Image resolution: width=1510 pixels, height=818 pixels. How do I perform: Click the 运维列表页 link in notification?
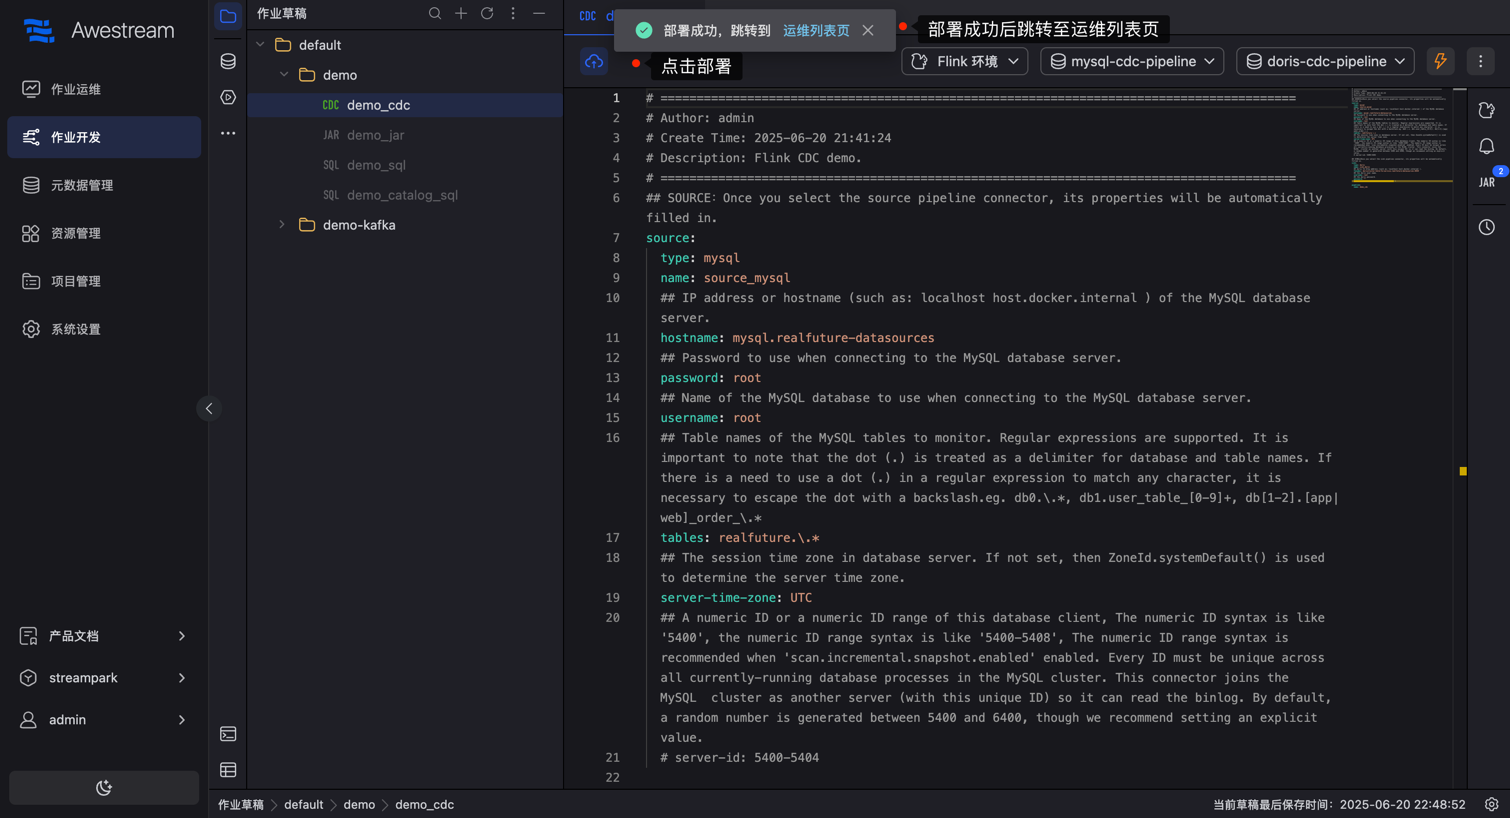coord(816,31)
